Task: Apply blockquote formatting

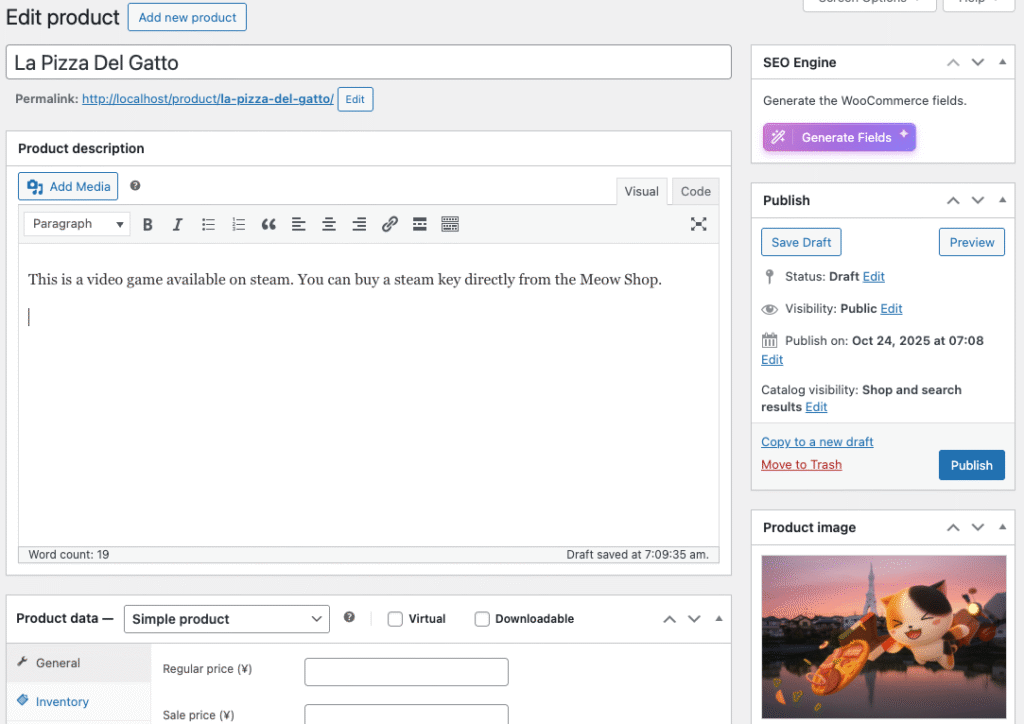Action: pyautogui.click(x=268, y=224)
